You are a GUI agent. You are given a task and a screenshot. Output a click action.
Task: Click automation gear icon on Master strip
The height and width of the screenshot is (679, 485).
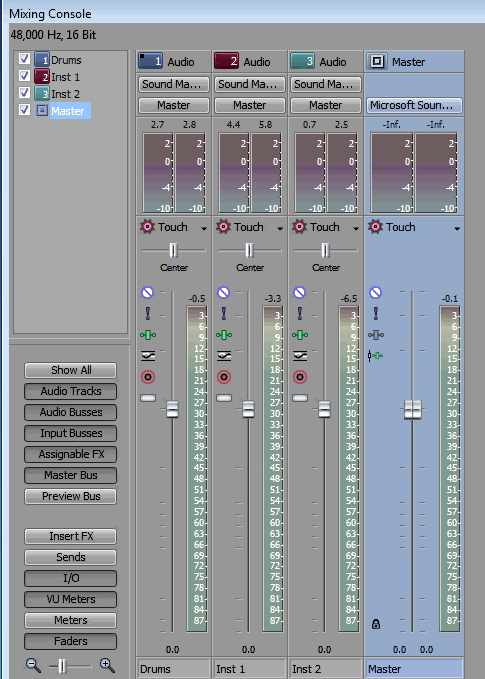pyautogui.click(x=375, y=227)
